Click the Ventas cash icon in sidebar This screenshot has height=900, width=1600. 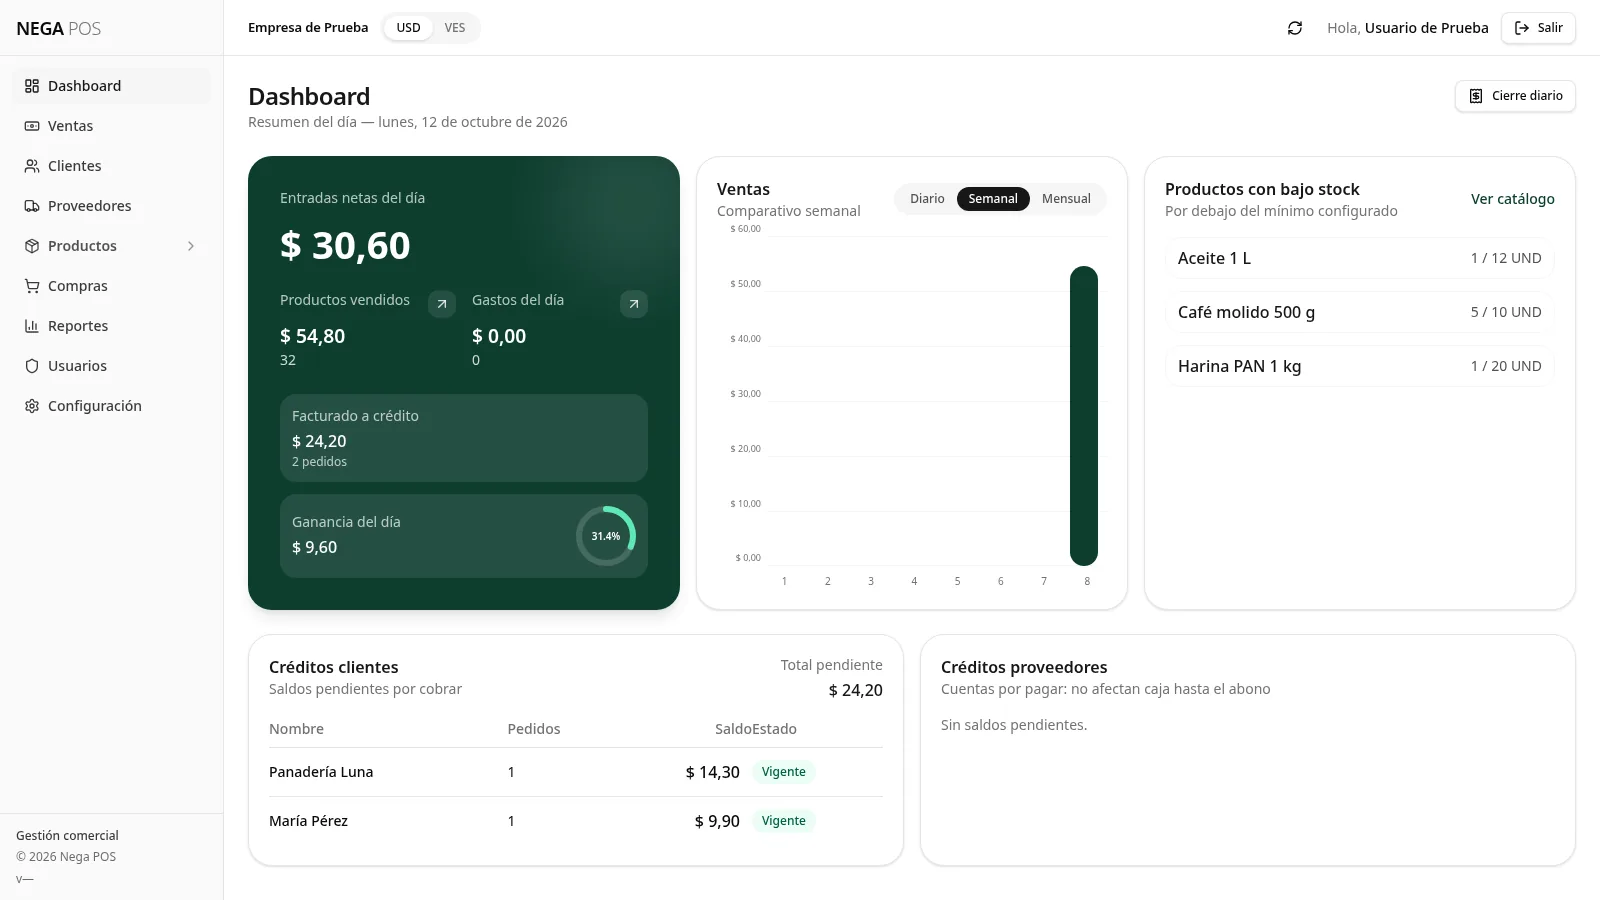tap(32, 126)
